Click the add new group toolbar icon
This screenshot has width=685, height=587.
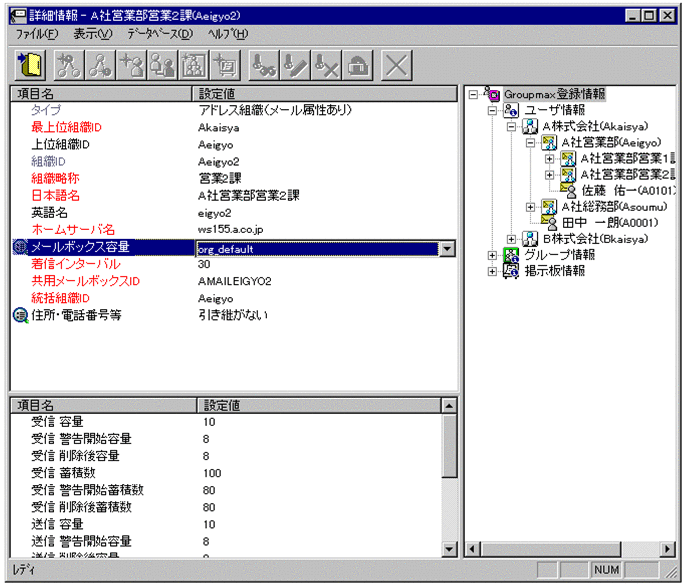pos(194,66)
